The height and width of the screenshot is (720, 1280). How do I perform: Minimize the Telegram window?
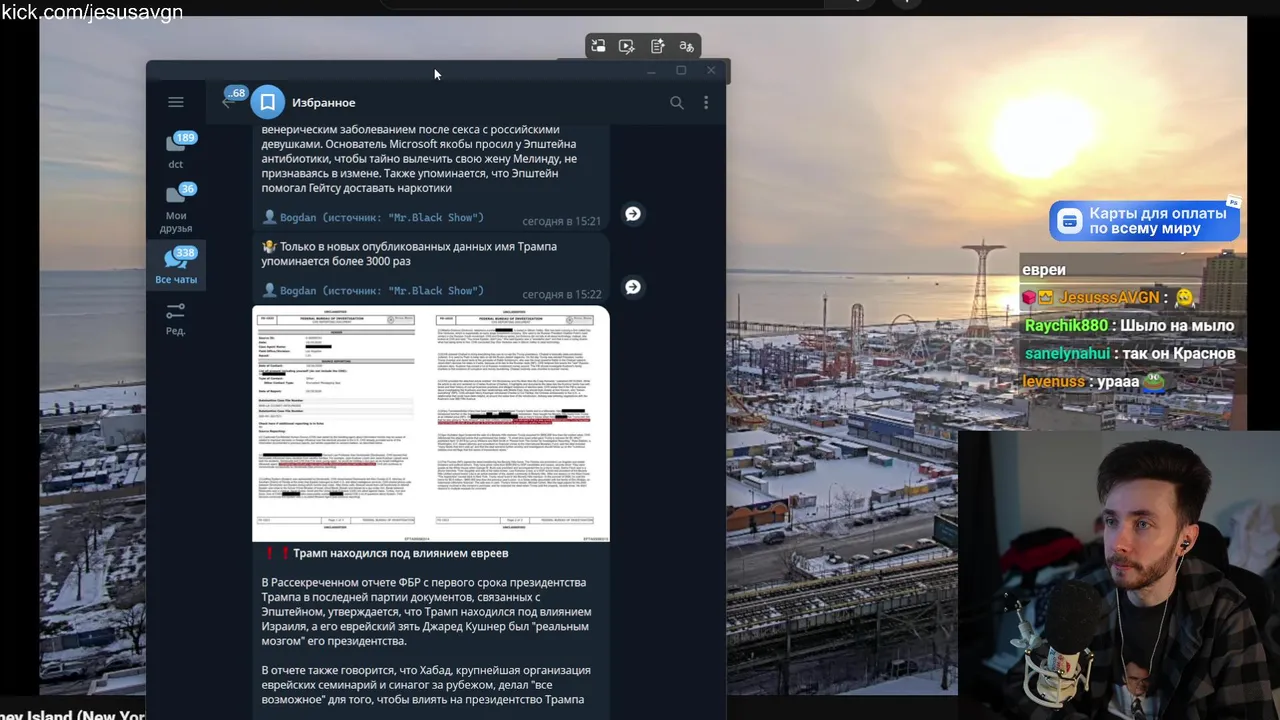651,71
